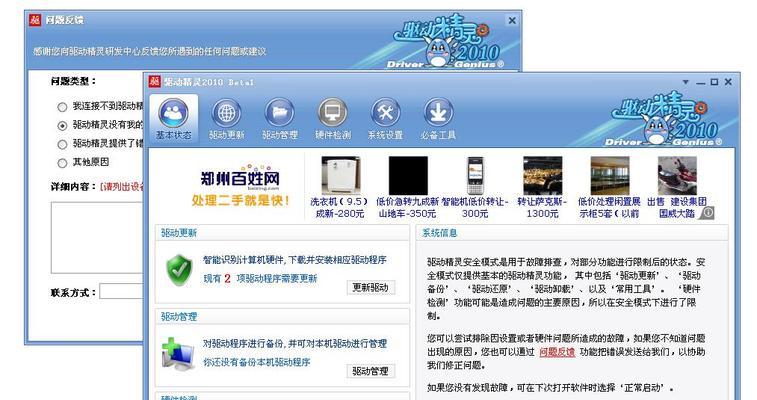The image size is (757, 400).
Task: Click the driver backup computer icon
Action: [178, 354]
